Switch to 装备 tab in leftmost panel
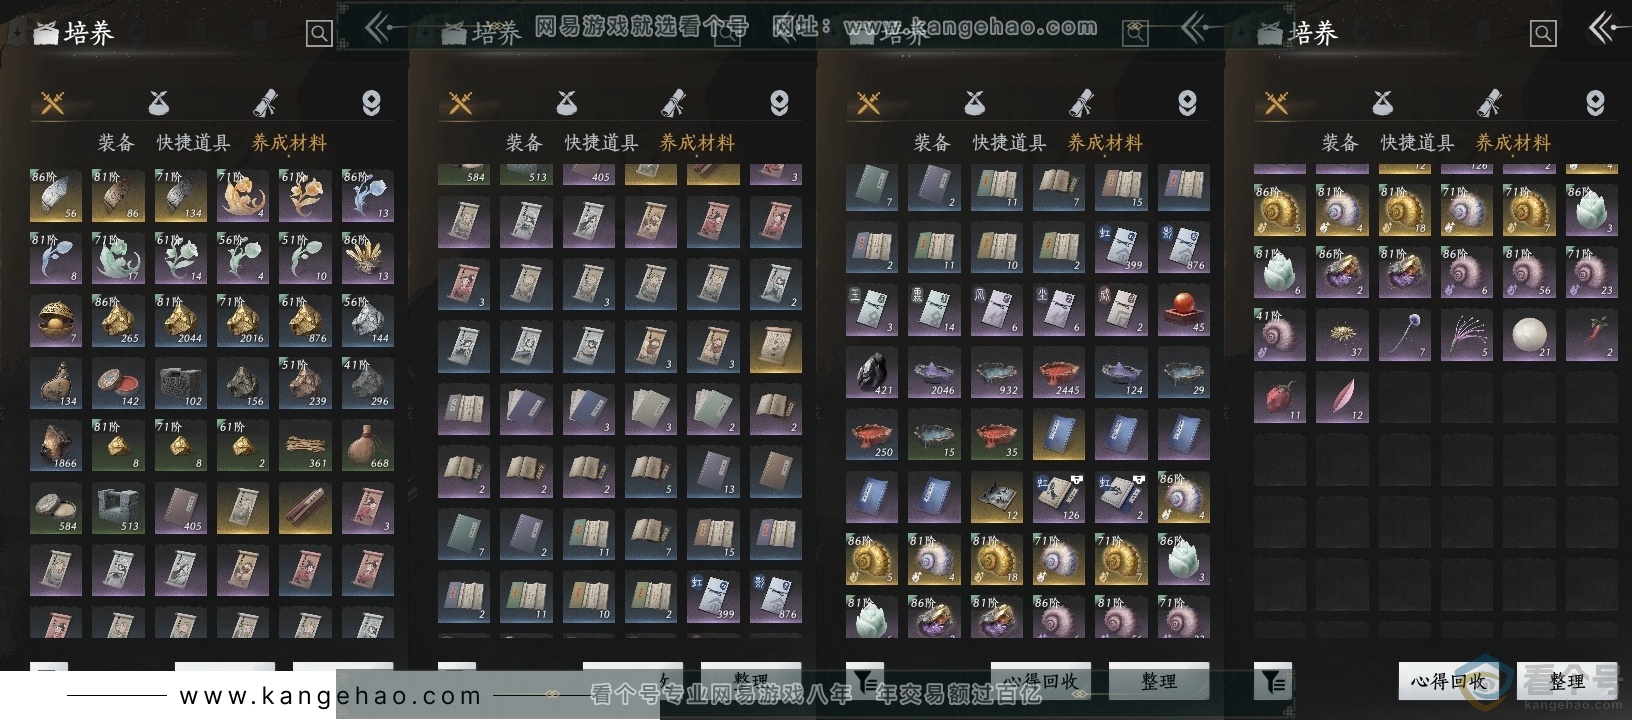 tap(116, 143)
